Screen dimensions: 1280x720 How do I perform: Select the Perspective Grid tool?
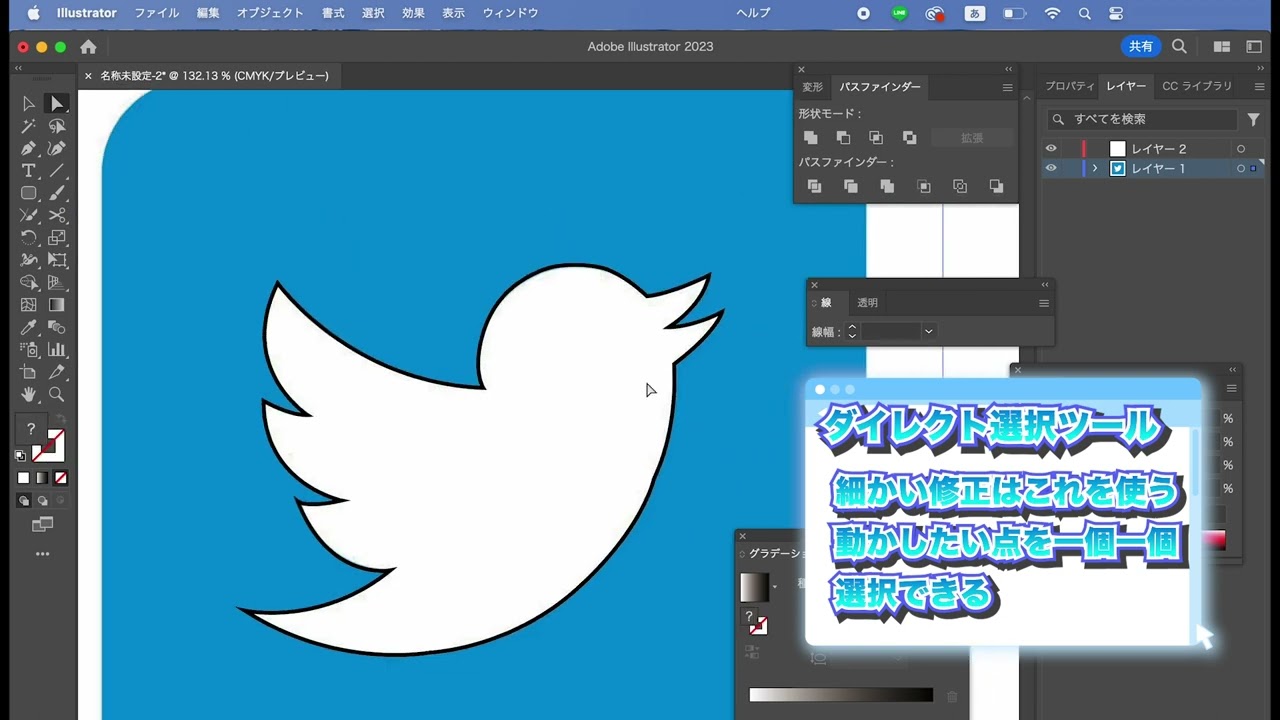coord(57,283)
